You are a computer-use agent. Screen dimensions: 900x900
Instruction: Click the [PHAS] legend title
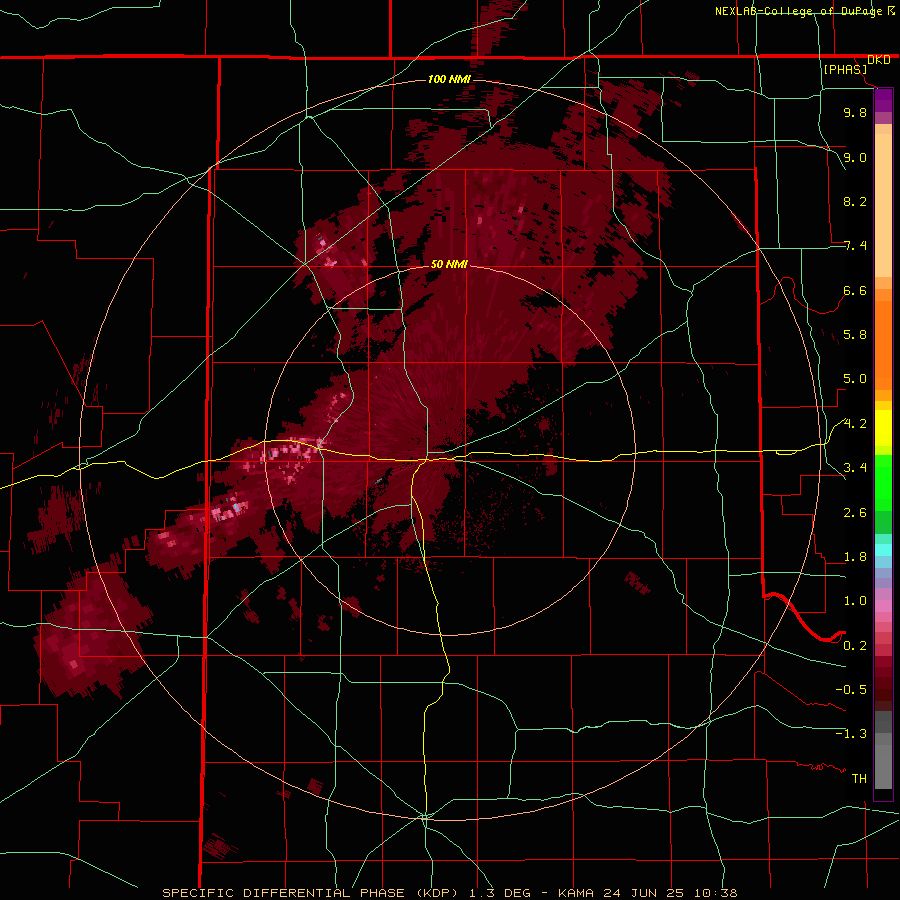(845, 69)
